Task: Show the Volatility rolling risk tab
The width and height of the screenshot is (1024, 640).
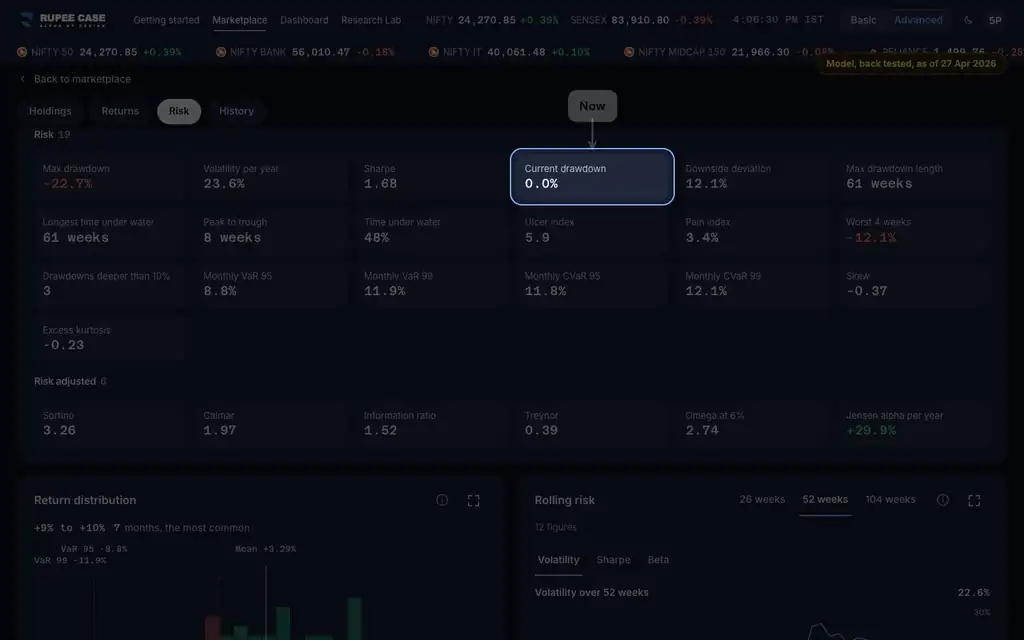Action: tap(558, 560)
